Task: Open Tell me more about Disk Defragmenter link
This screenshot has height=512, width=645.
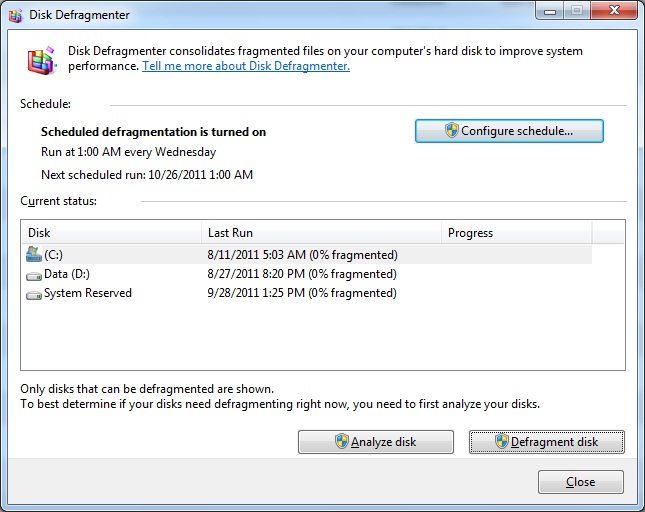Action: click(246, 66)
